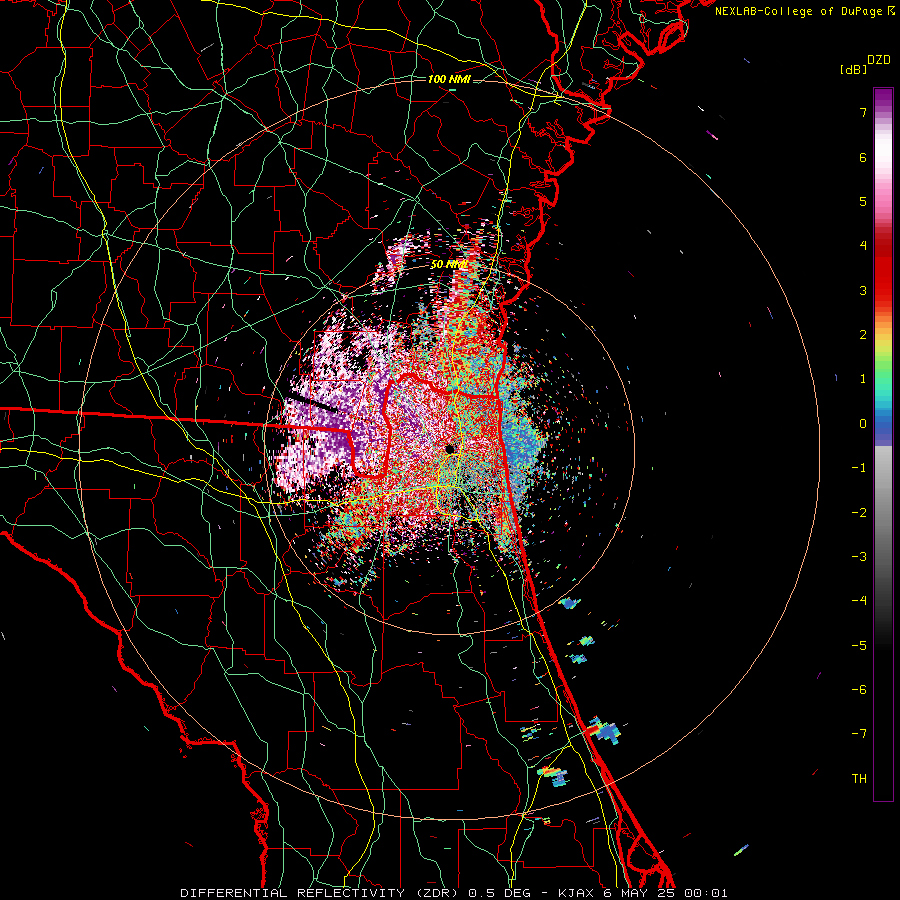The height and width of the screenshot is (900, 900).
Task: Click the black radar site dot
Action: 450,449
